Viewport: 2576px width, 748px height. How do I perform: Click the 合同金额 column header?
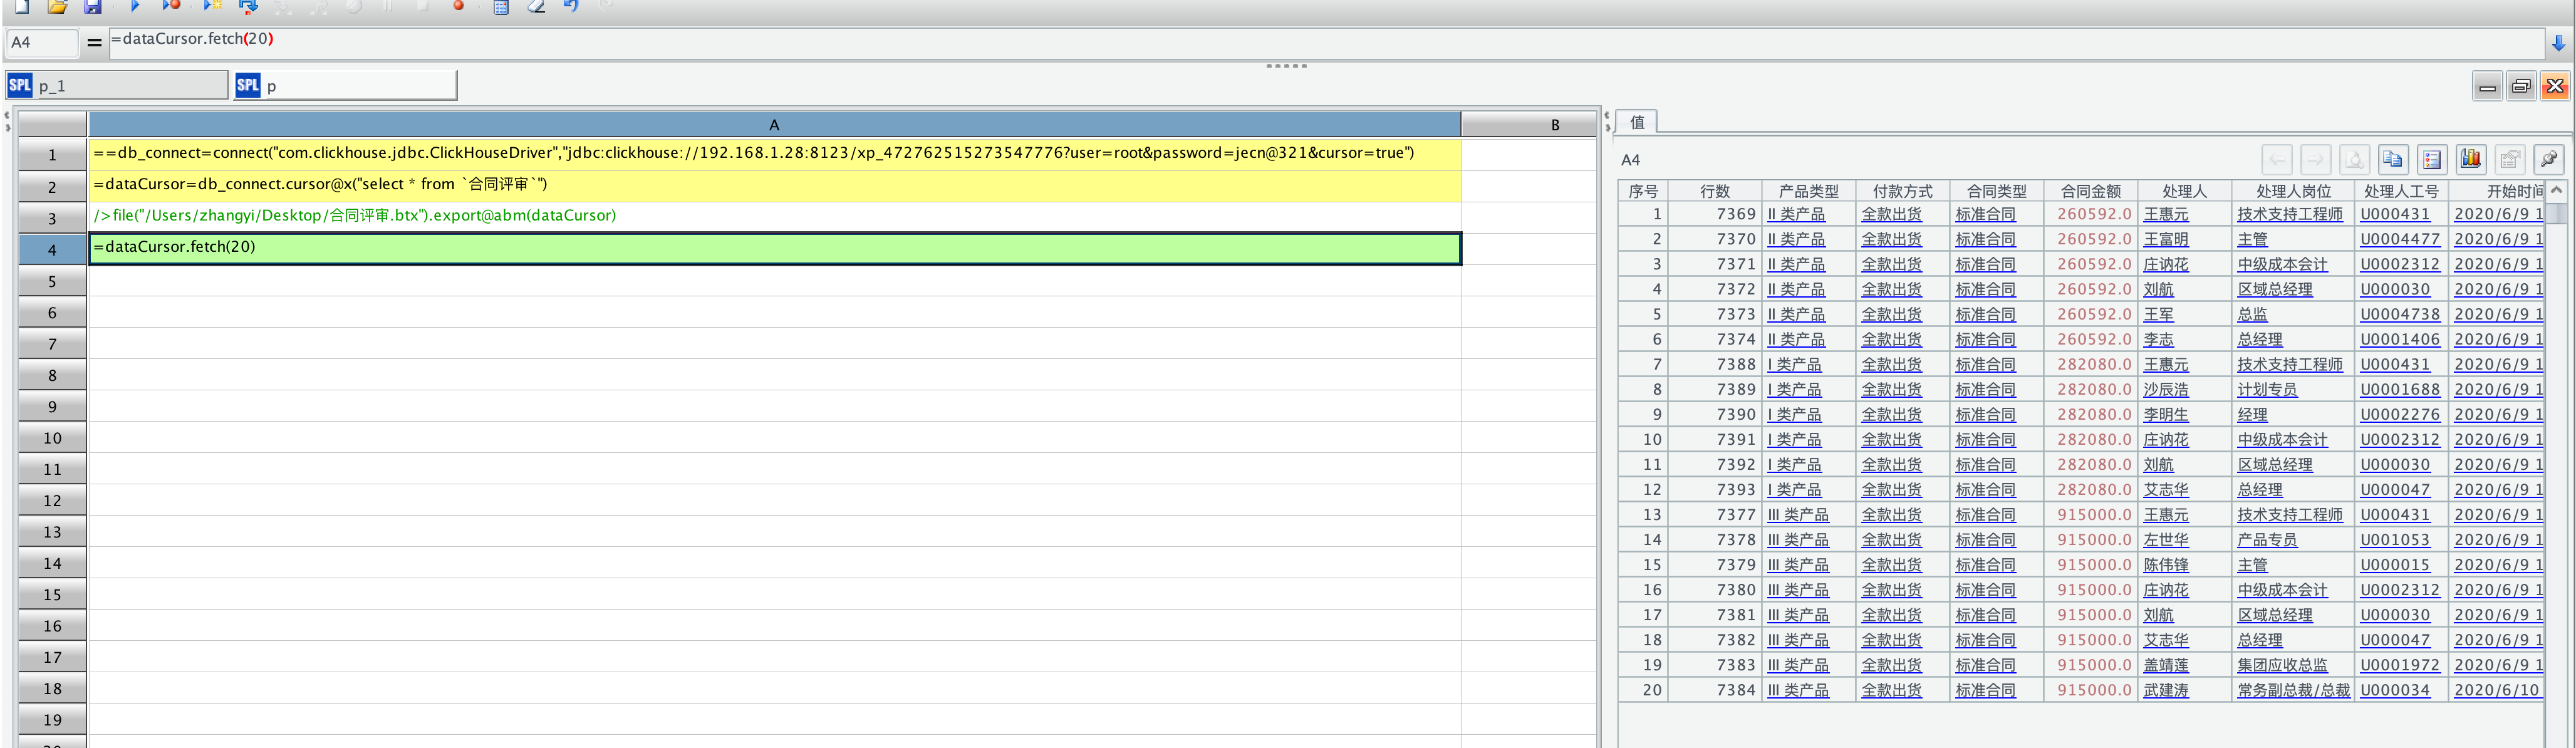[2090, 191]
